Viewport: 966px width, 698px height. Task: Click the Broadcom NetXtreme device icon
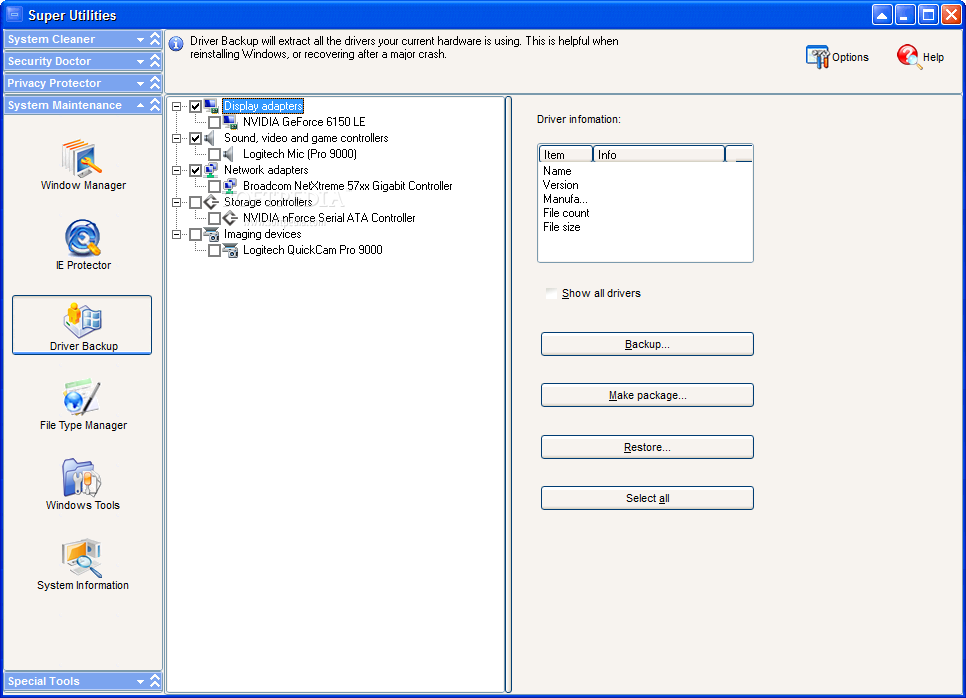click(x=230, y=186)
